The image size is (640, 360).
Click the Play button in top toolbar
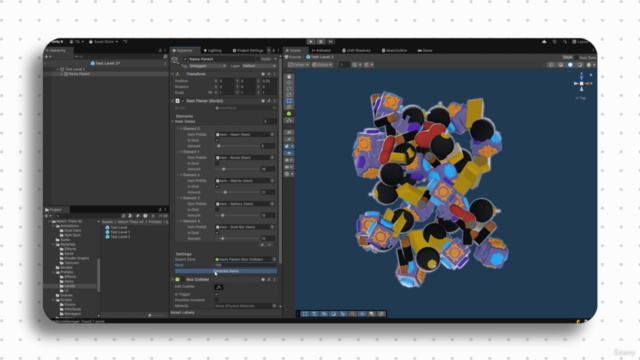(311, 42)
